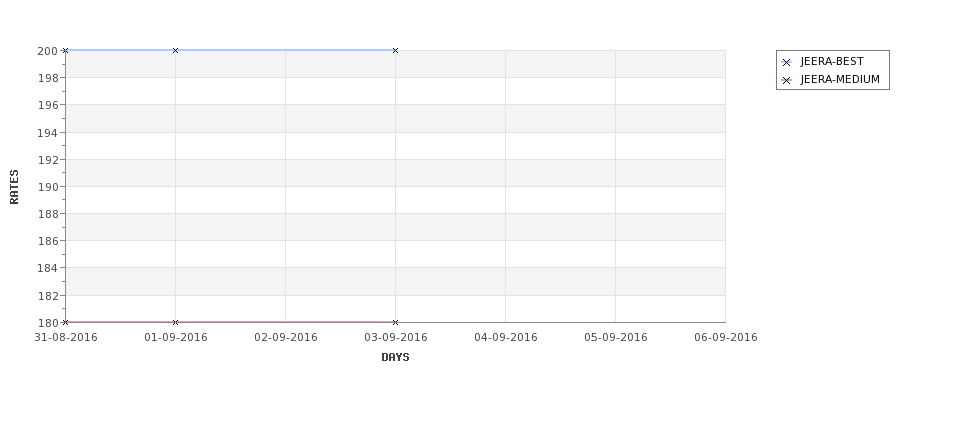Select JEERA-BEST data point on 31-08-2016
The image size is (975, 429).
coord(65,50)
